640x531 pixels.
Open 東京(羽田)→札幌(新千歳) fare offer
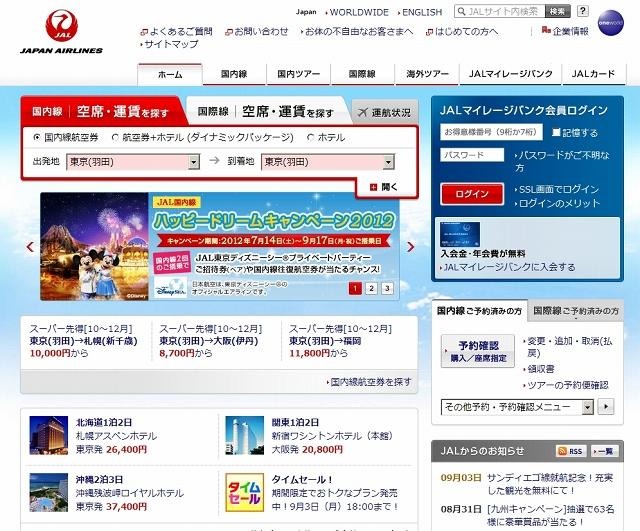[83, 341]
